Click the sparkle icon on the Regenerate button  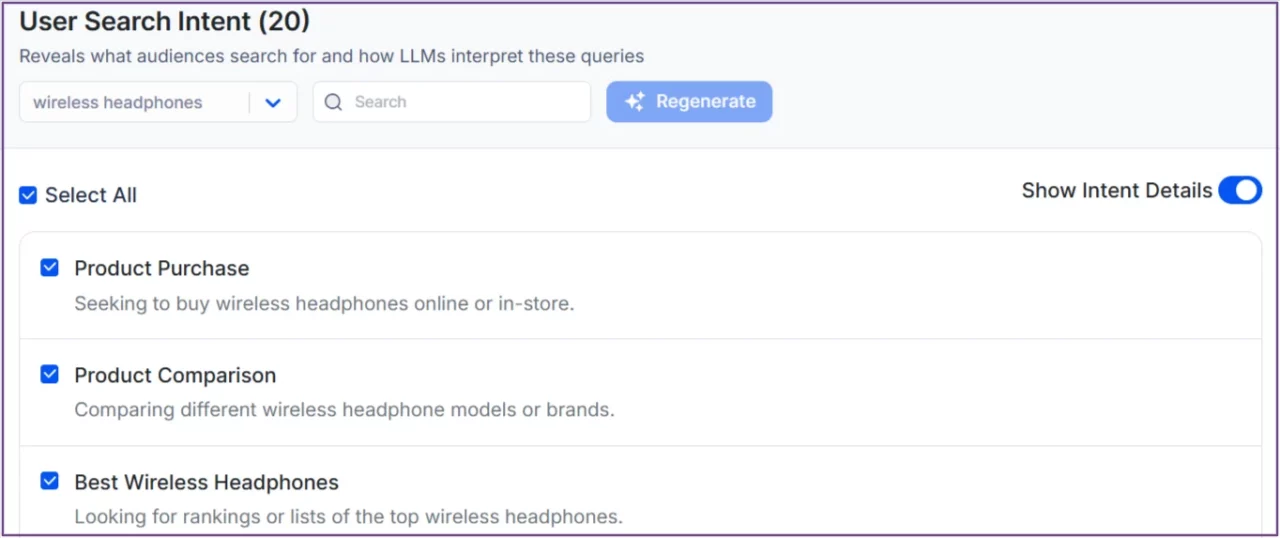tap(634, 102)
